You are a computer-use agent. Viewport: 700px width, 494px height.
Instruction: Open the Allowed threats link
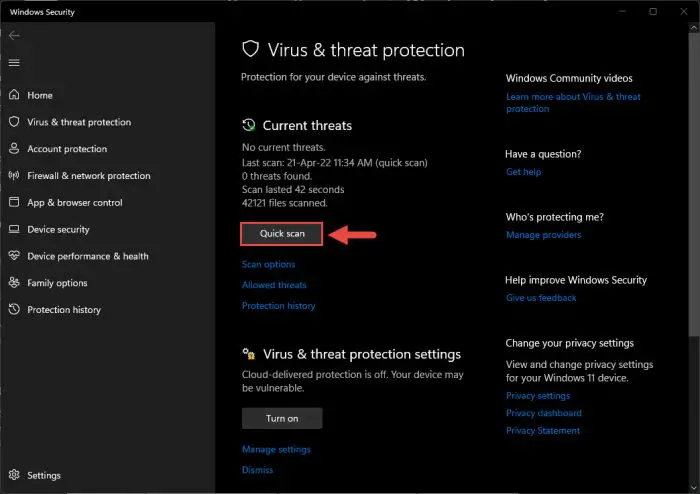point(274,285)
